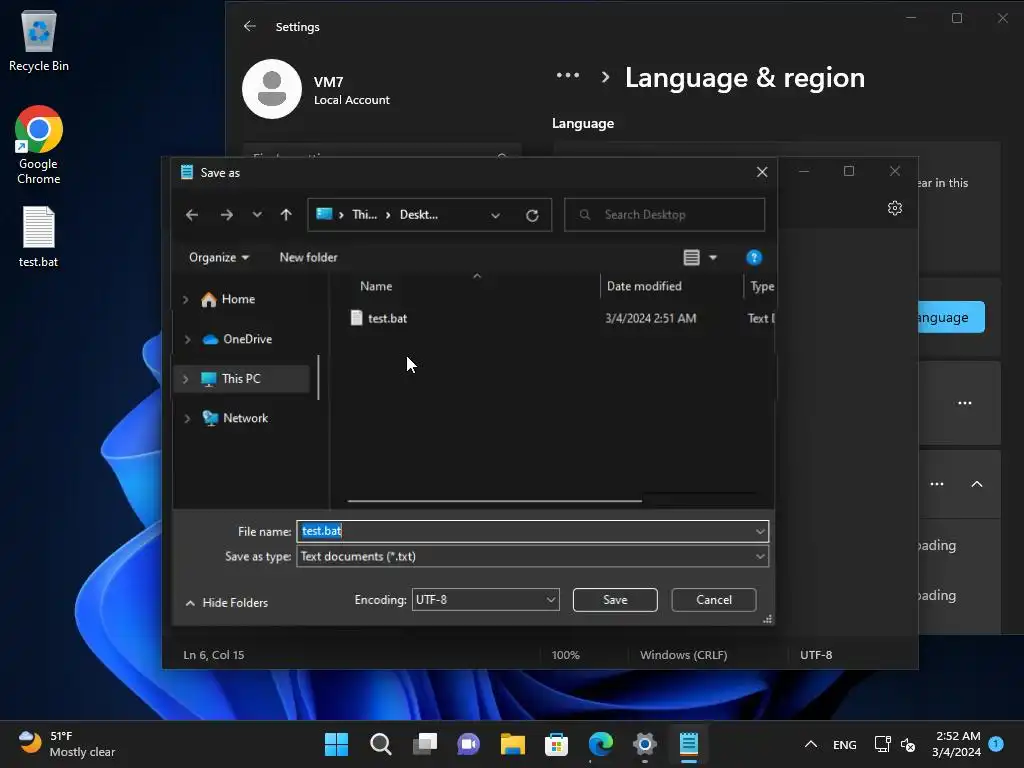Screen dimensions: 1024x768
Task: Open network status tray icon
Action: tap(882, 744)
